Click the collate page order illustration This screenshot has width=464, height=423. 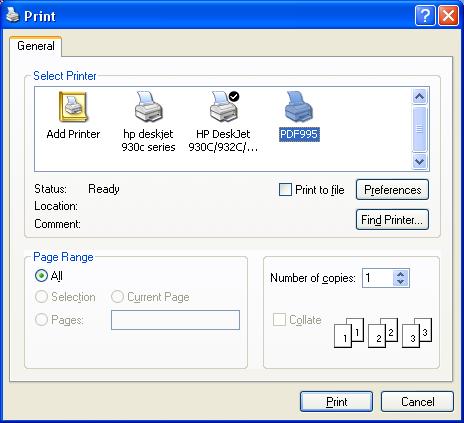click(x=383, y=333)
